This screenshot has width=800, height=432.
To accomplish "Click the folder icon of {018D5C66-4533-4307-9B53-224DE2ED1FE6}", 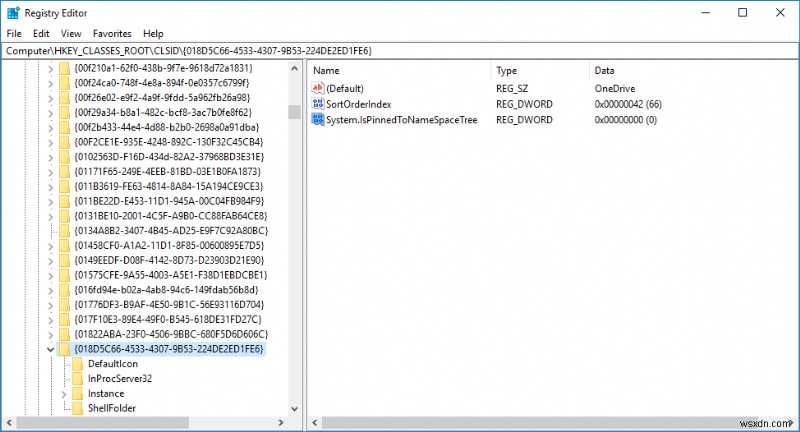I will point(64,349).
